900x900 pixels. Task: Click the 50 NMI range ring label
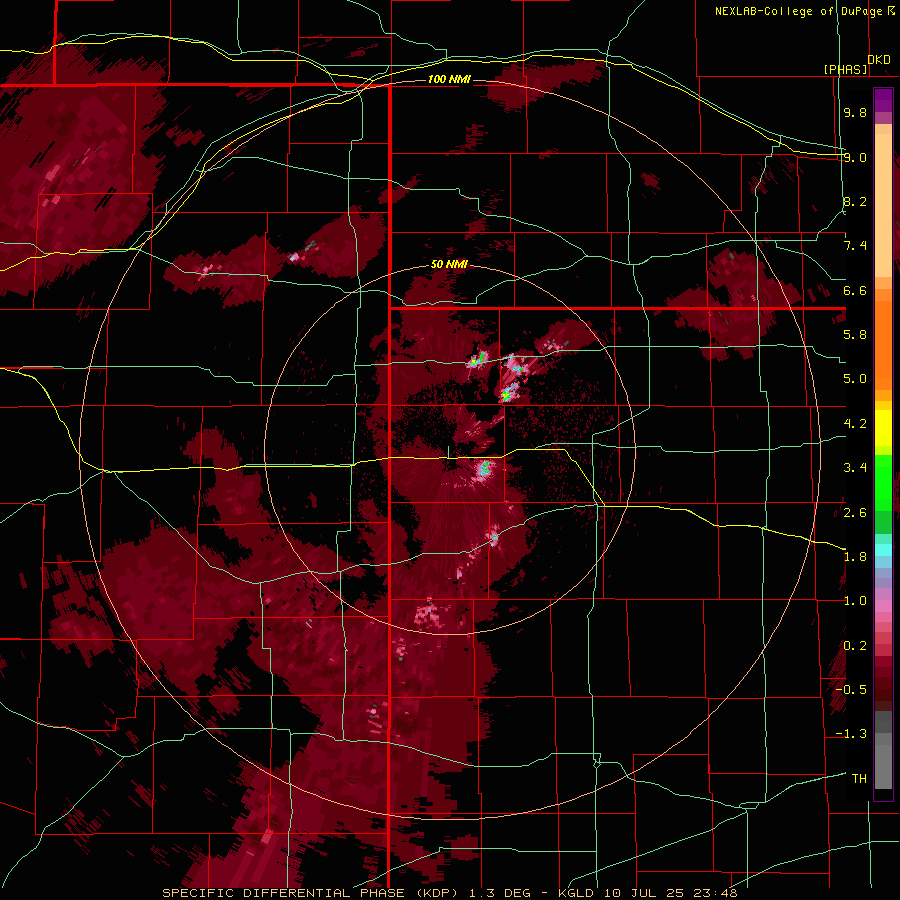click(x=449, y=264)
